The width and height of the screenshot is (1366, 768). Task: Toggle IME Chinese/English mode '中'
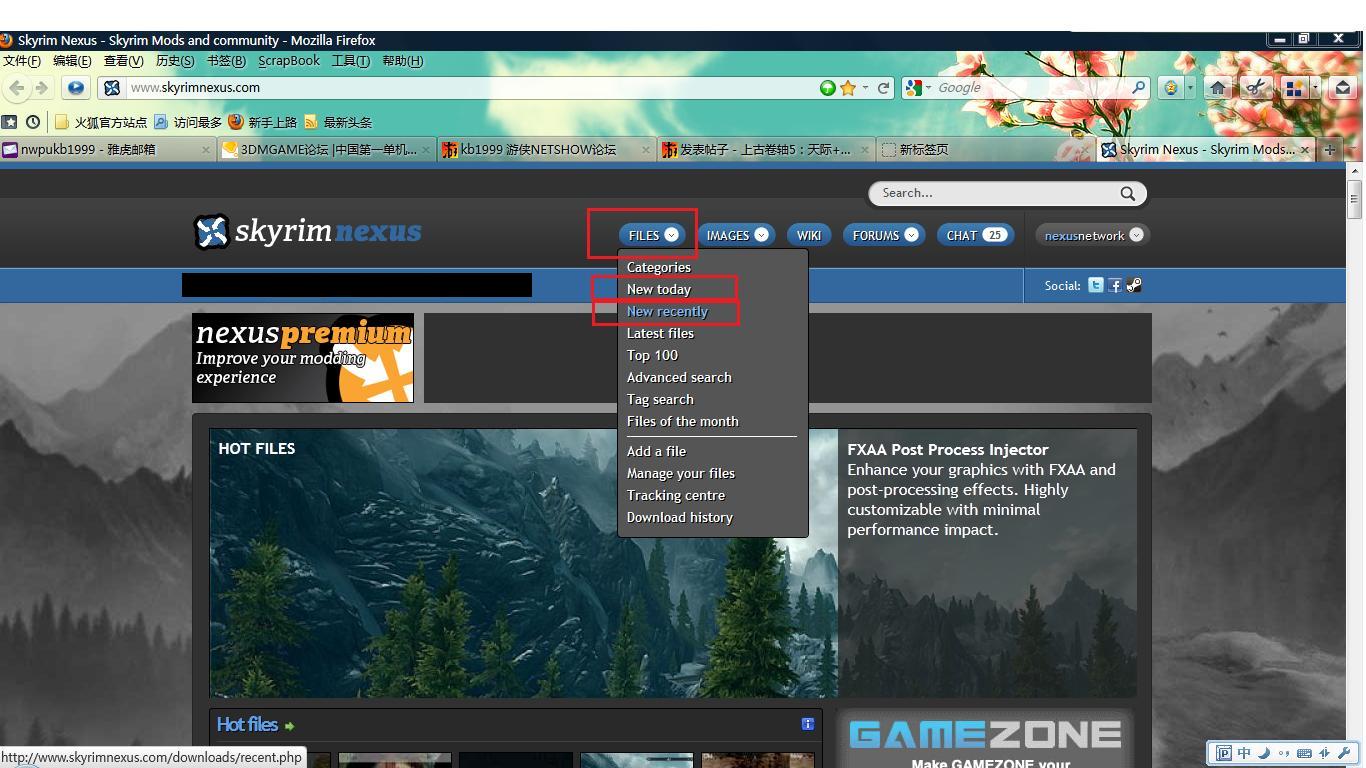(x=1244, y=753)
